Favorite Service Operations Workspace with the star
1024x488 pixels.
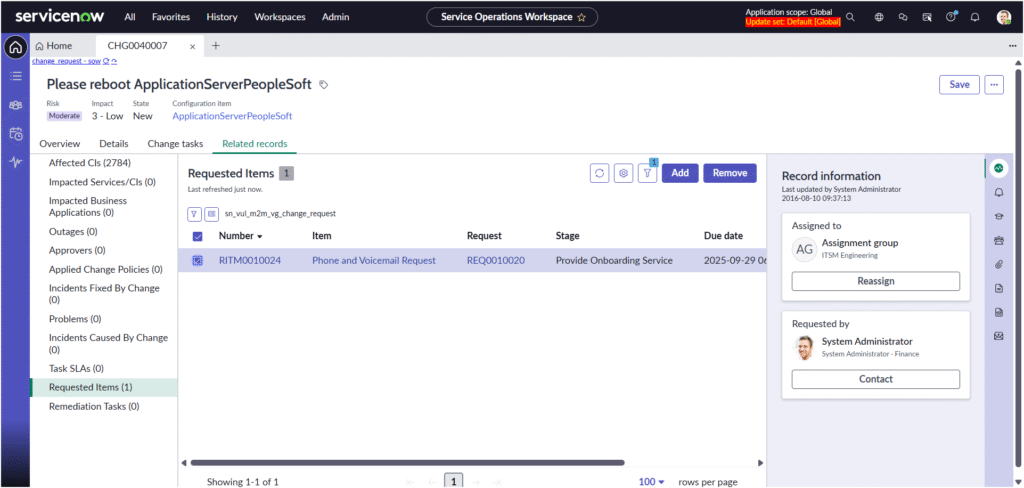(x=581, y=17)
